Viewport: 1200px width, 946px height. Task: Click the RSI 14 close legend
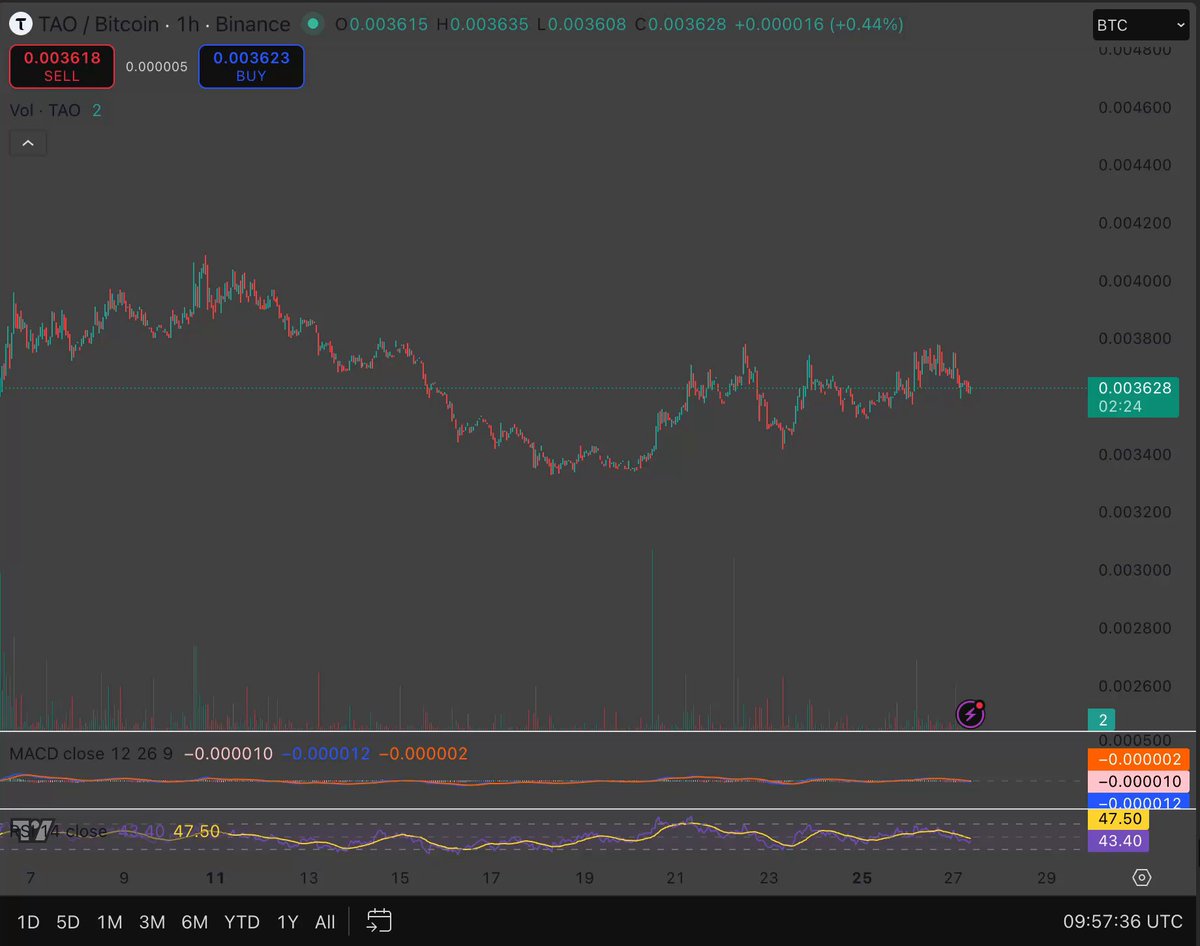[x=59, y=831]
